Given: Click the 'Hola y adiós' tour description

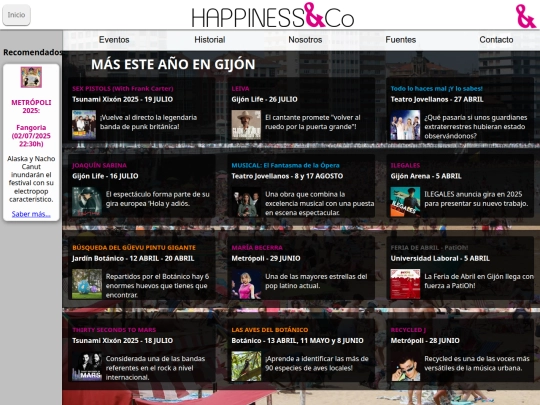Looking at the screenshot, I should (x=157, y=199).
